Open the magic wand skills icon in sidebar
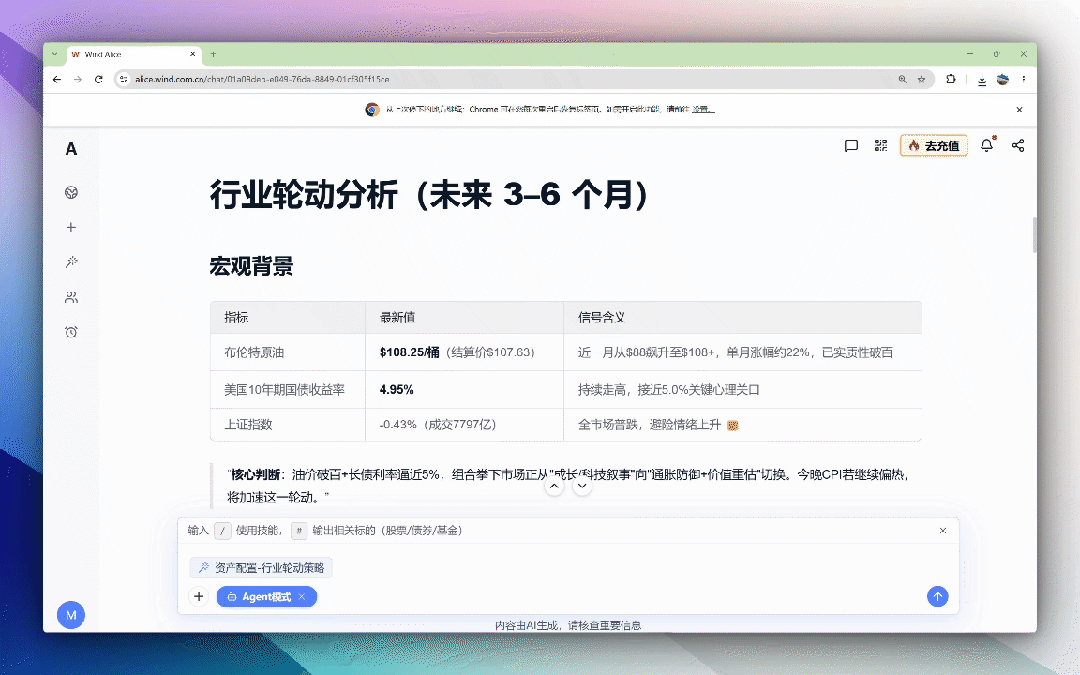The height and width of the screenshot is (675, 1080). 71,262
